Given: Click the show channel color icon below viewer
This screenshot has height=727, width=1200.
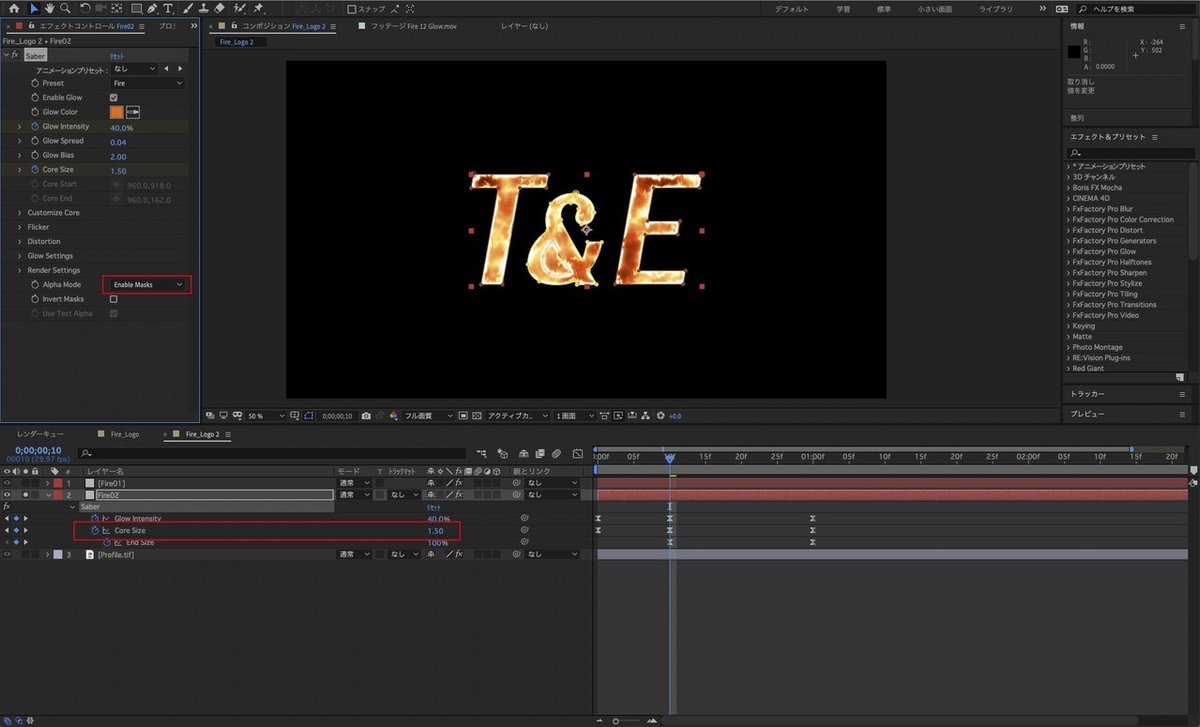Looking at the screenshot, I should [393, 415].
